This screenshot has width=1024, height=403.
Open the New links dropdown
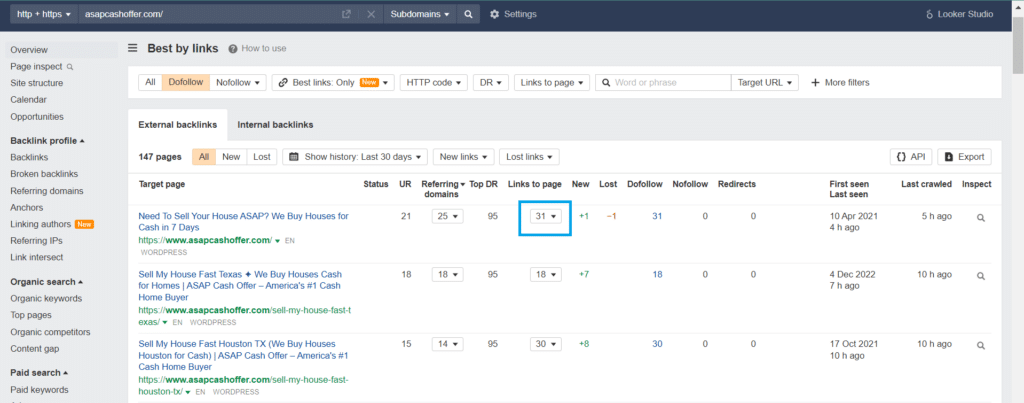point(464,157)
